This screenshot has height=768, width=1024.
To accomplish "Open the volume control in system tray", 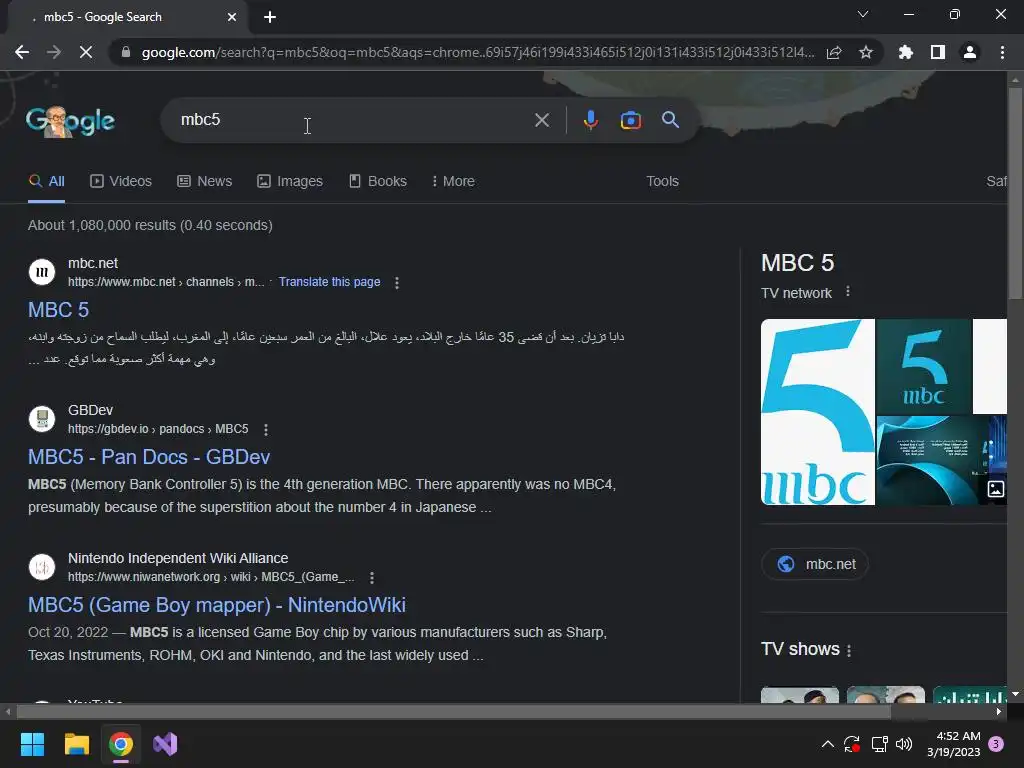I will point(904,744).
